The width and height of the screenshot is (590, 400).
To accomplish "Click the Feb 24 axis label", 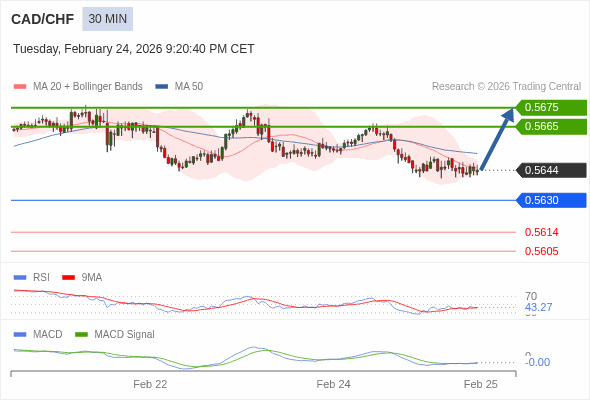I will 333,385.
